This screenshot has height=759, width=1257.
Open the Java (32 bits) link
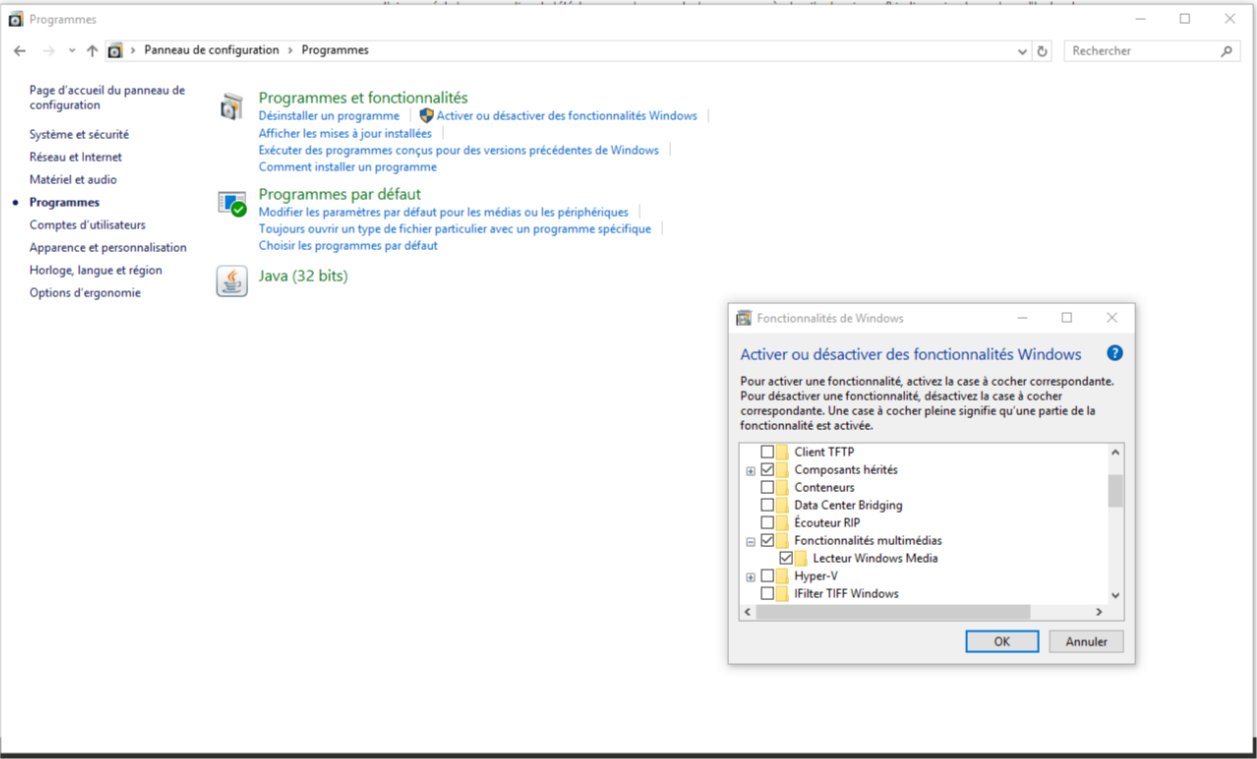coord(303,275)
